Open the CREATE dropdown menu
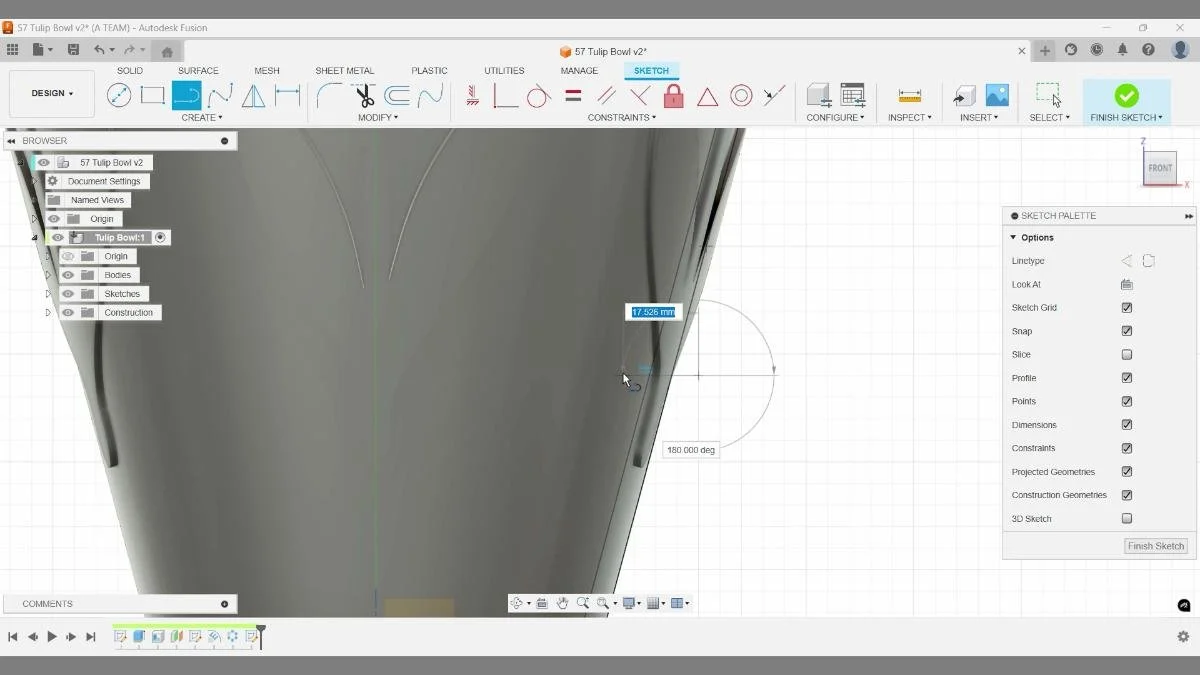 pos(202,117)
